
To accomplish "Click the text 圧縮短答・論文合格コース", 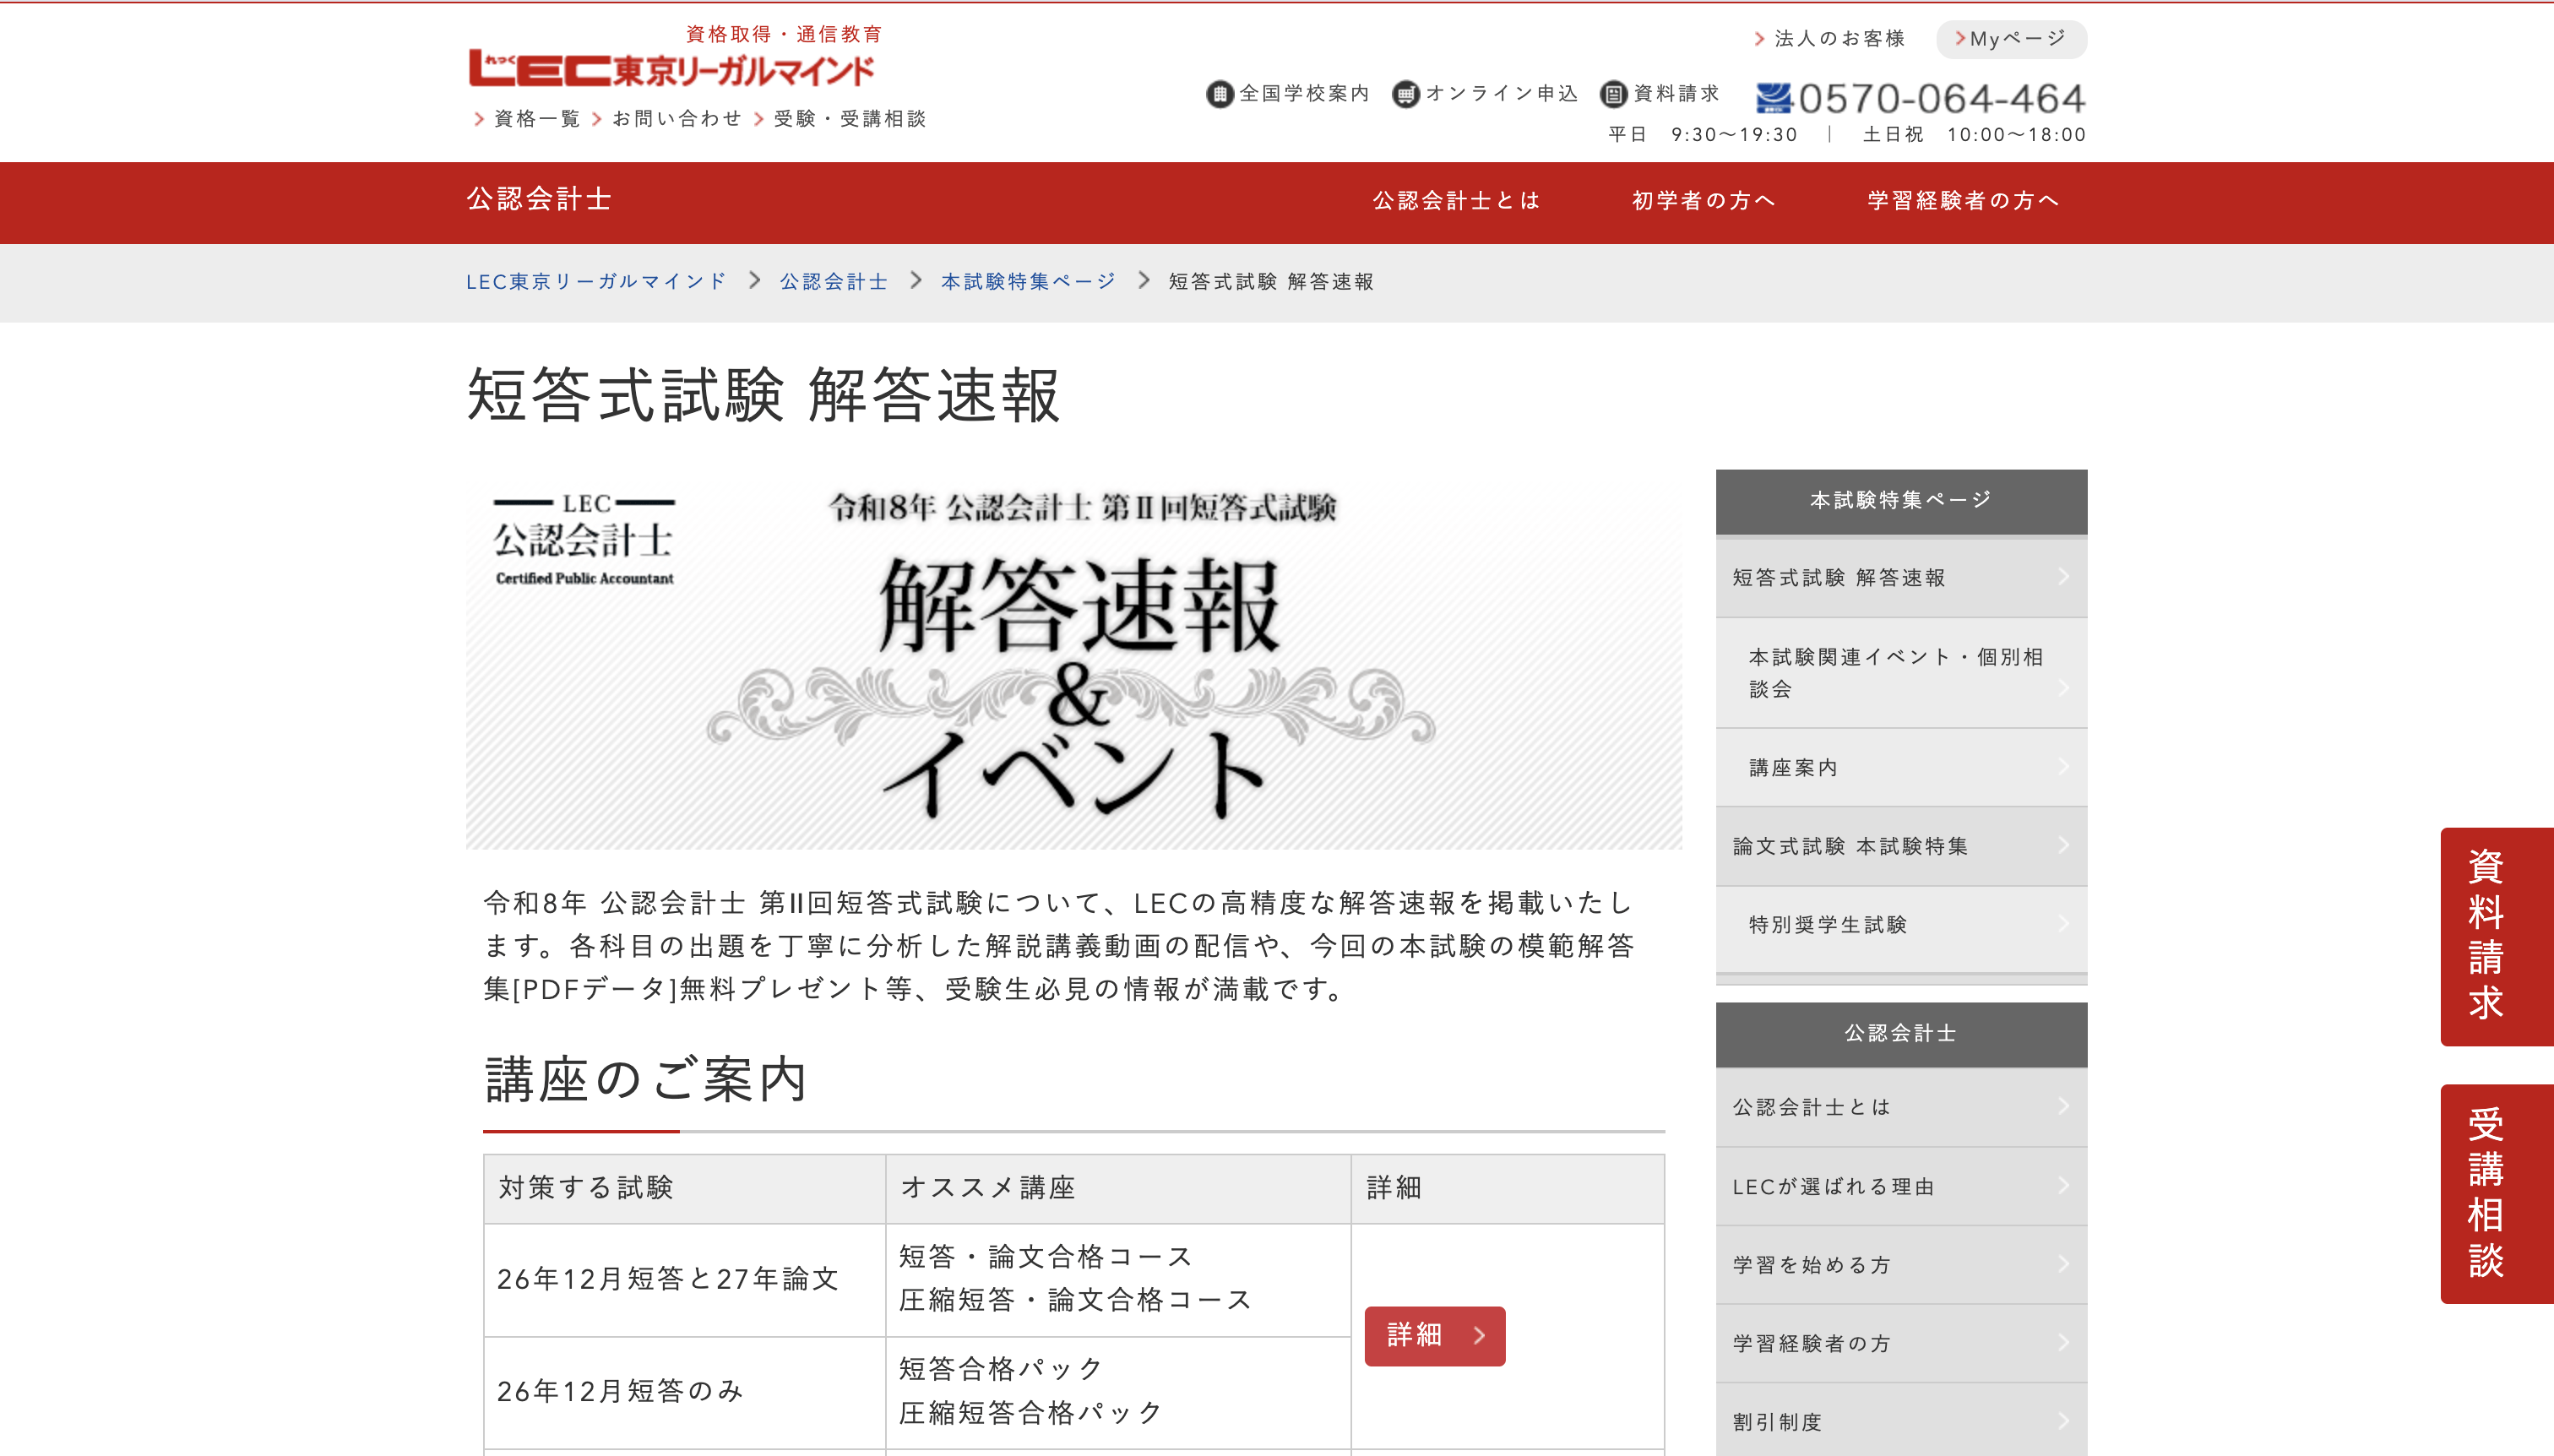I will pyautogui.click(x=1075, y=1300).
